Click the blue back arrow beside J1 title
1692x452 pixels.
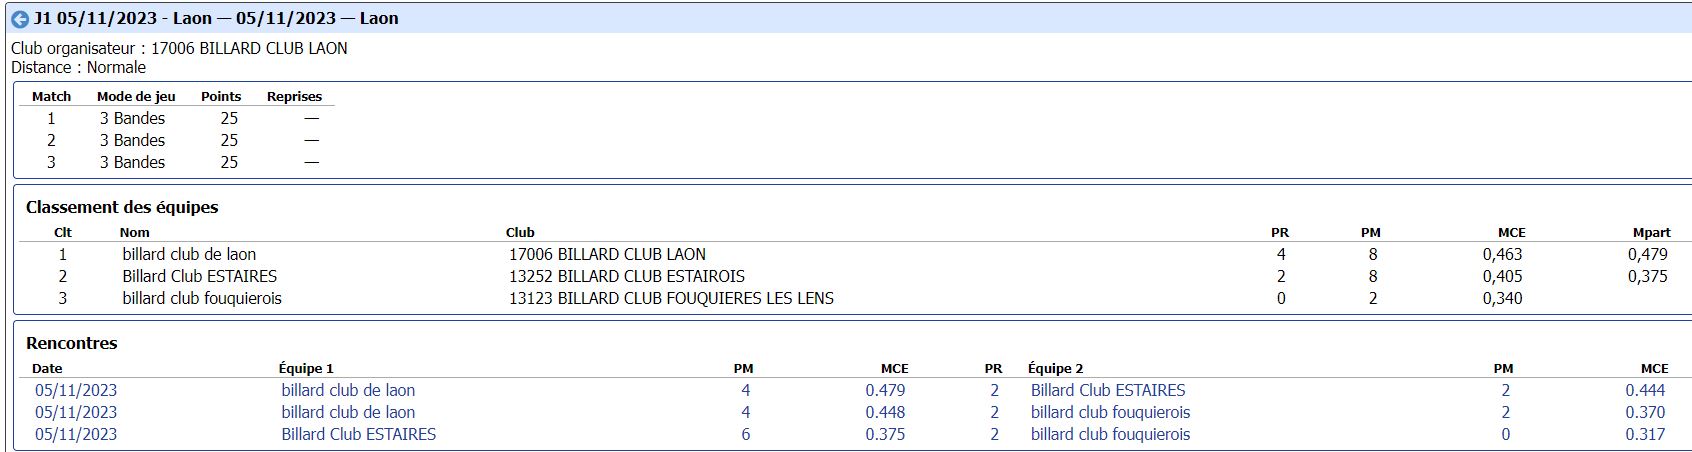(x=19, y=19)
